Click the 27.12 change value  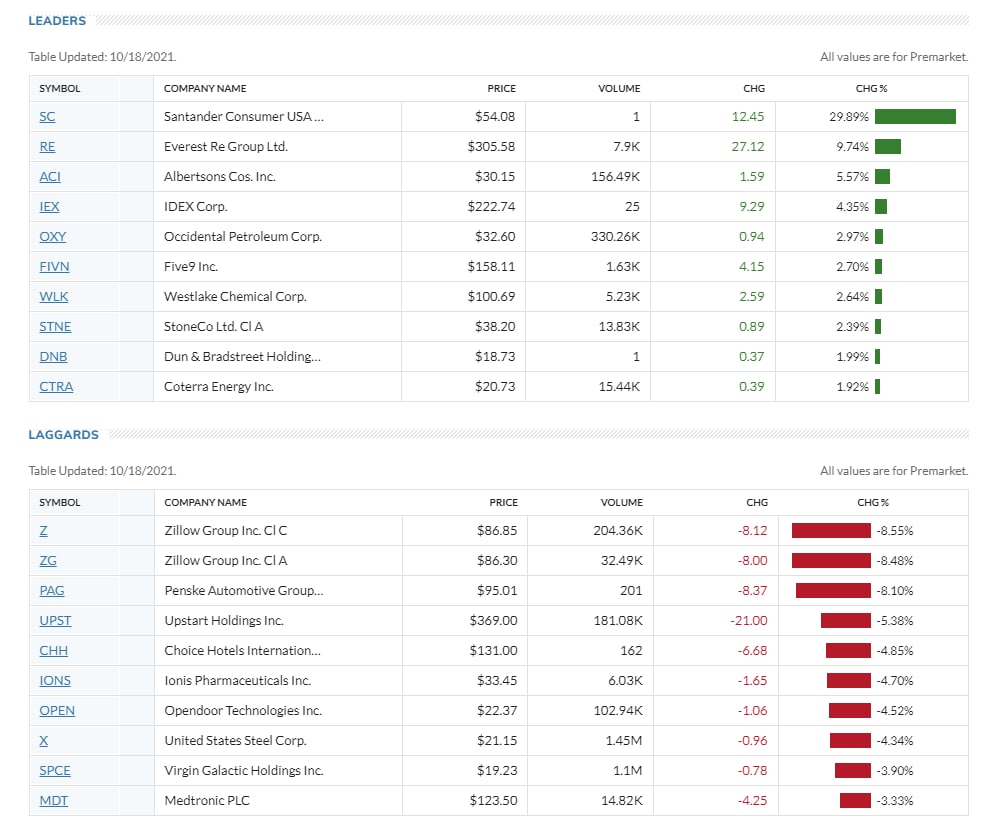[748, 147]
